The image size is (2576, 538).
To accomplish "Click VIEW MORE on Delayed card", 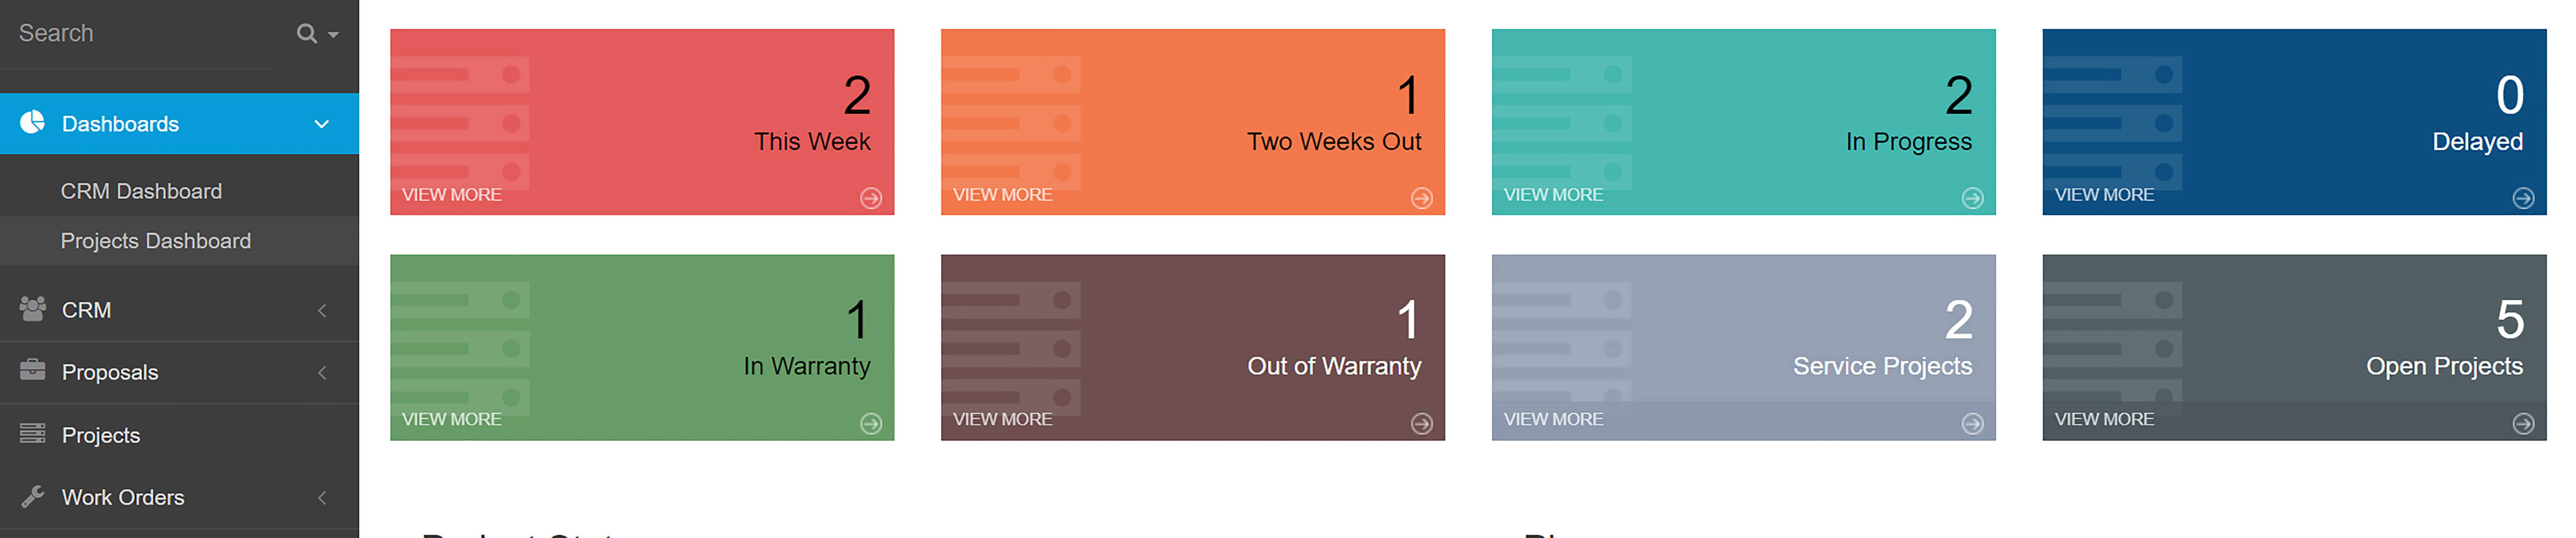I will (2105, 195).
